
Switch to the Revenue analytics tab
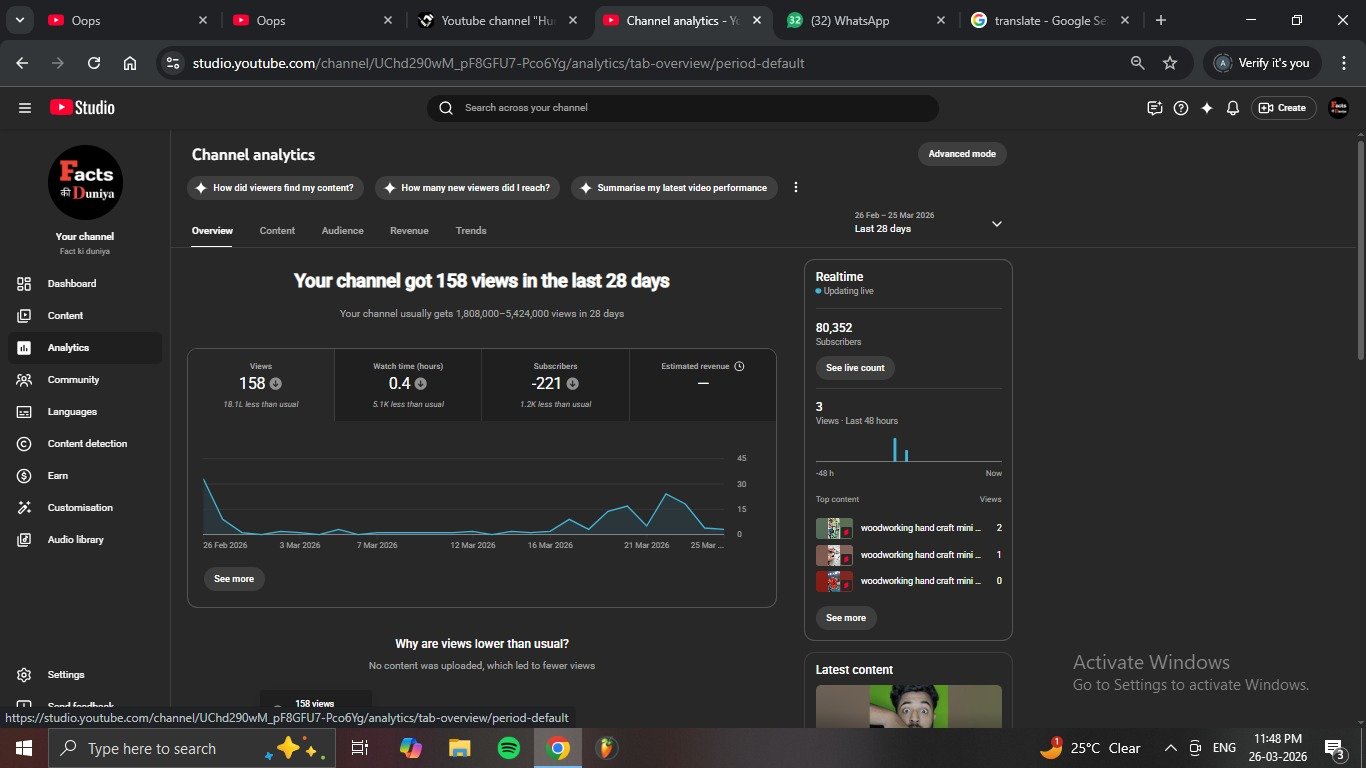(x=409, y=231)
